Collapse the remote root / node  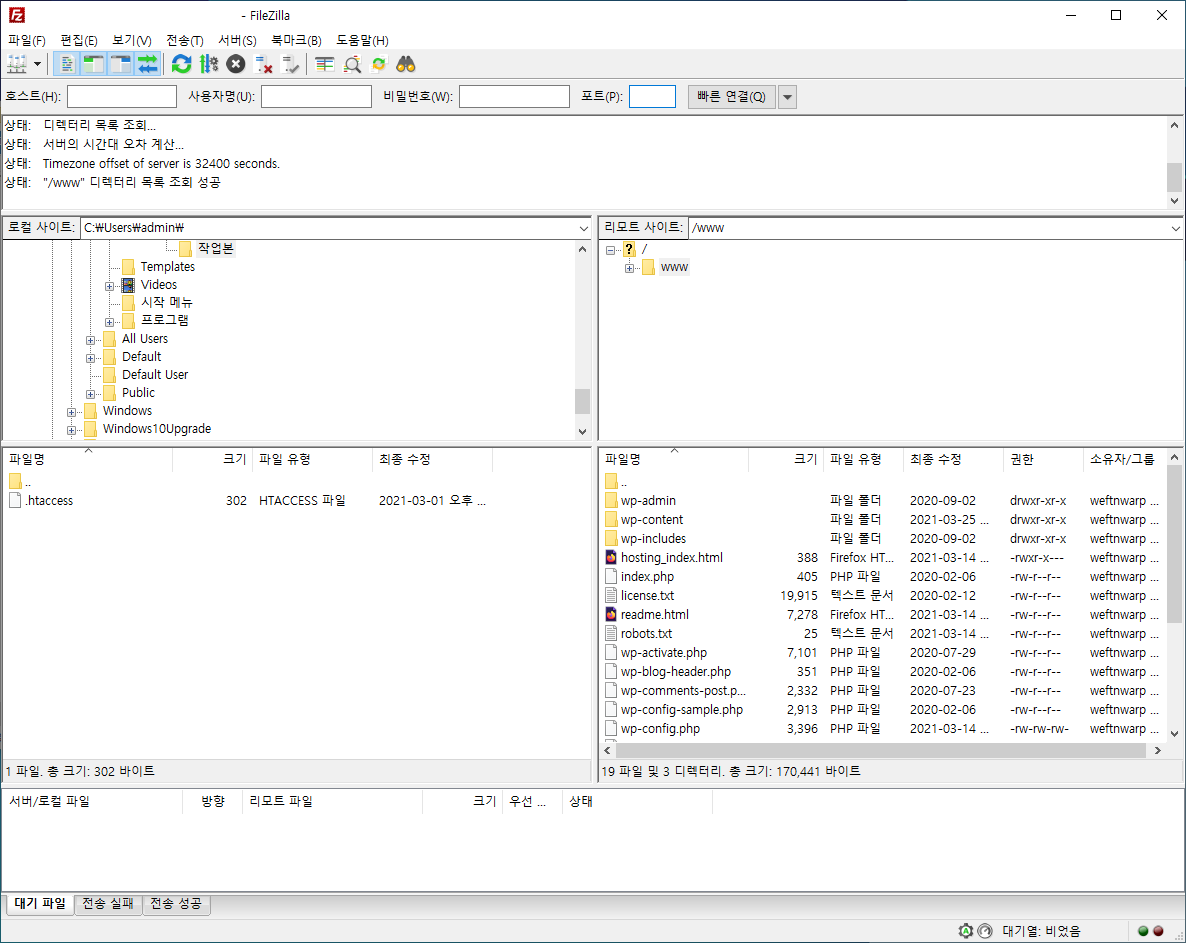click(610, 250)
